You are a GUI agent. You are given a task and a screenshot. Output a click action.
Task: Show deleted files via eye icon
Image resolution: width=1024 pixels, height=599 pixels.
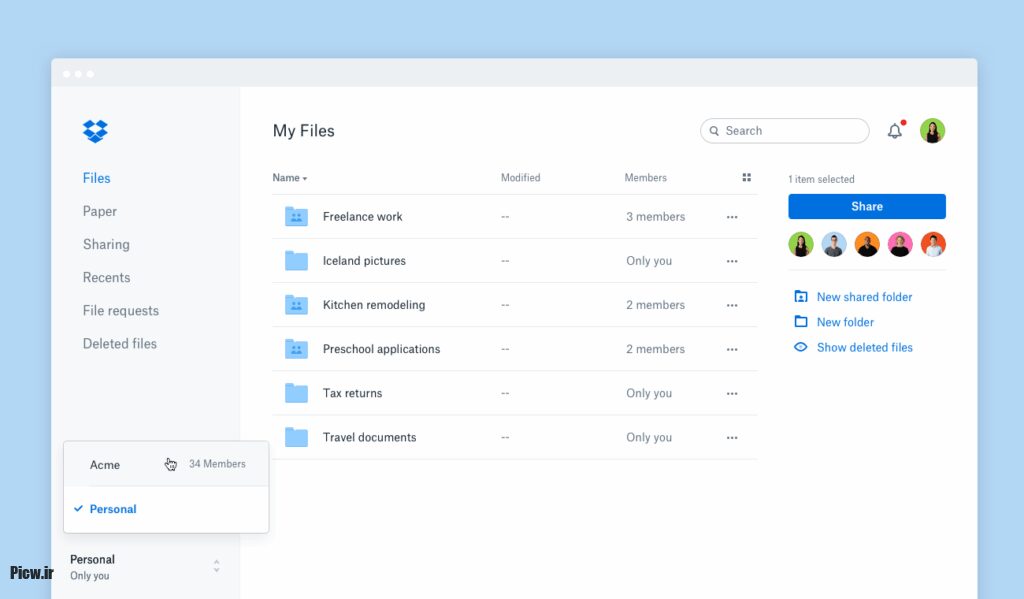[x=800, y=347]
